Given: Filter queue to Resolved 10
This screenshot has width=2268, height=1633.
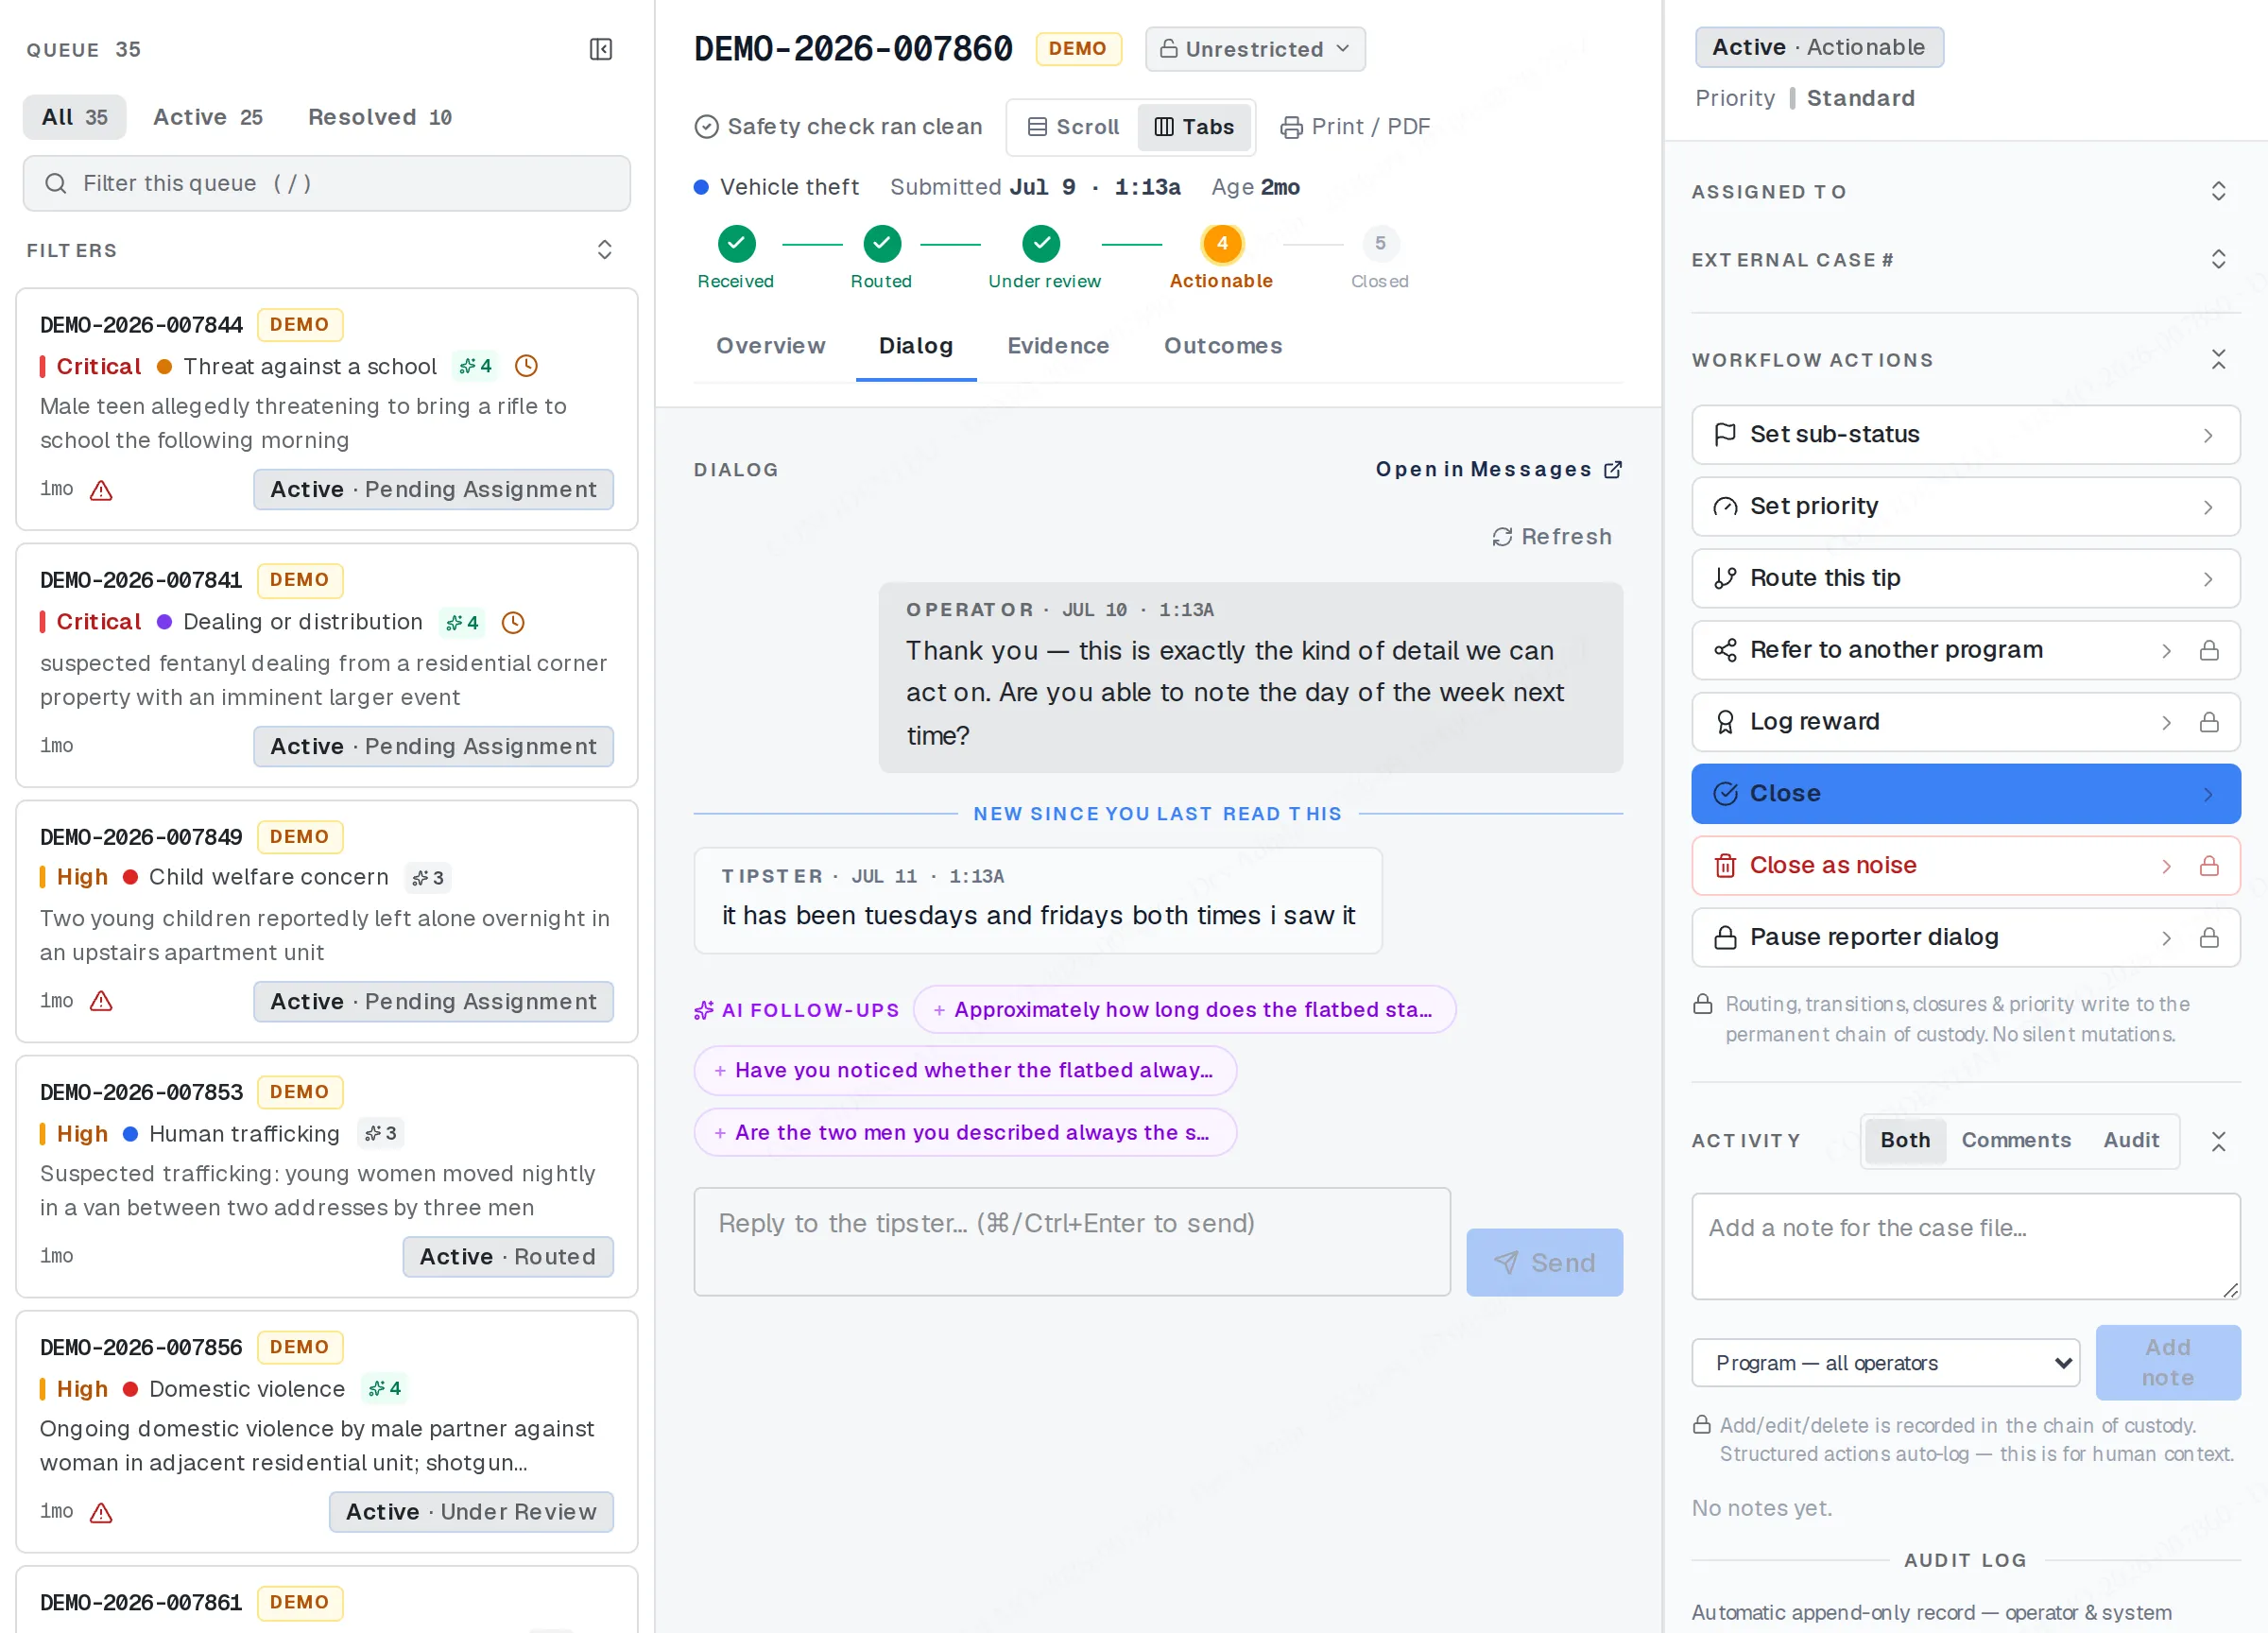Looking at the screenshot, I should point(380,117).
